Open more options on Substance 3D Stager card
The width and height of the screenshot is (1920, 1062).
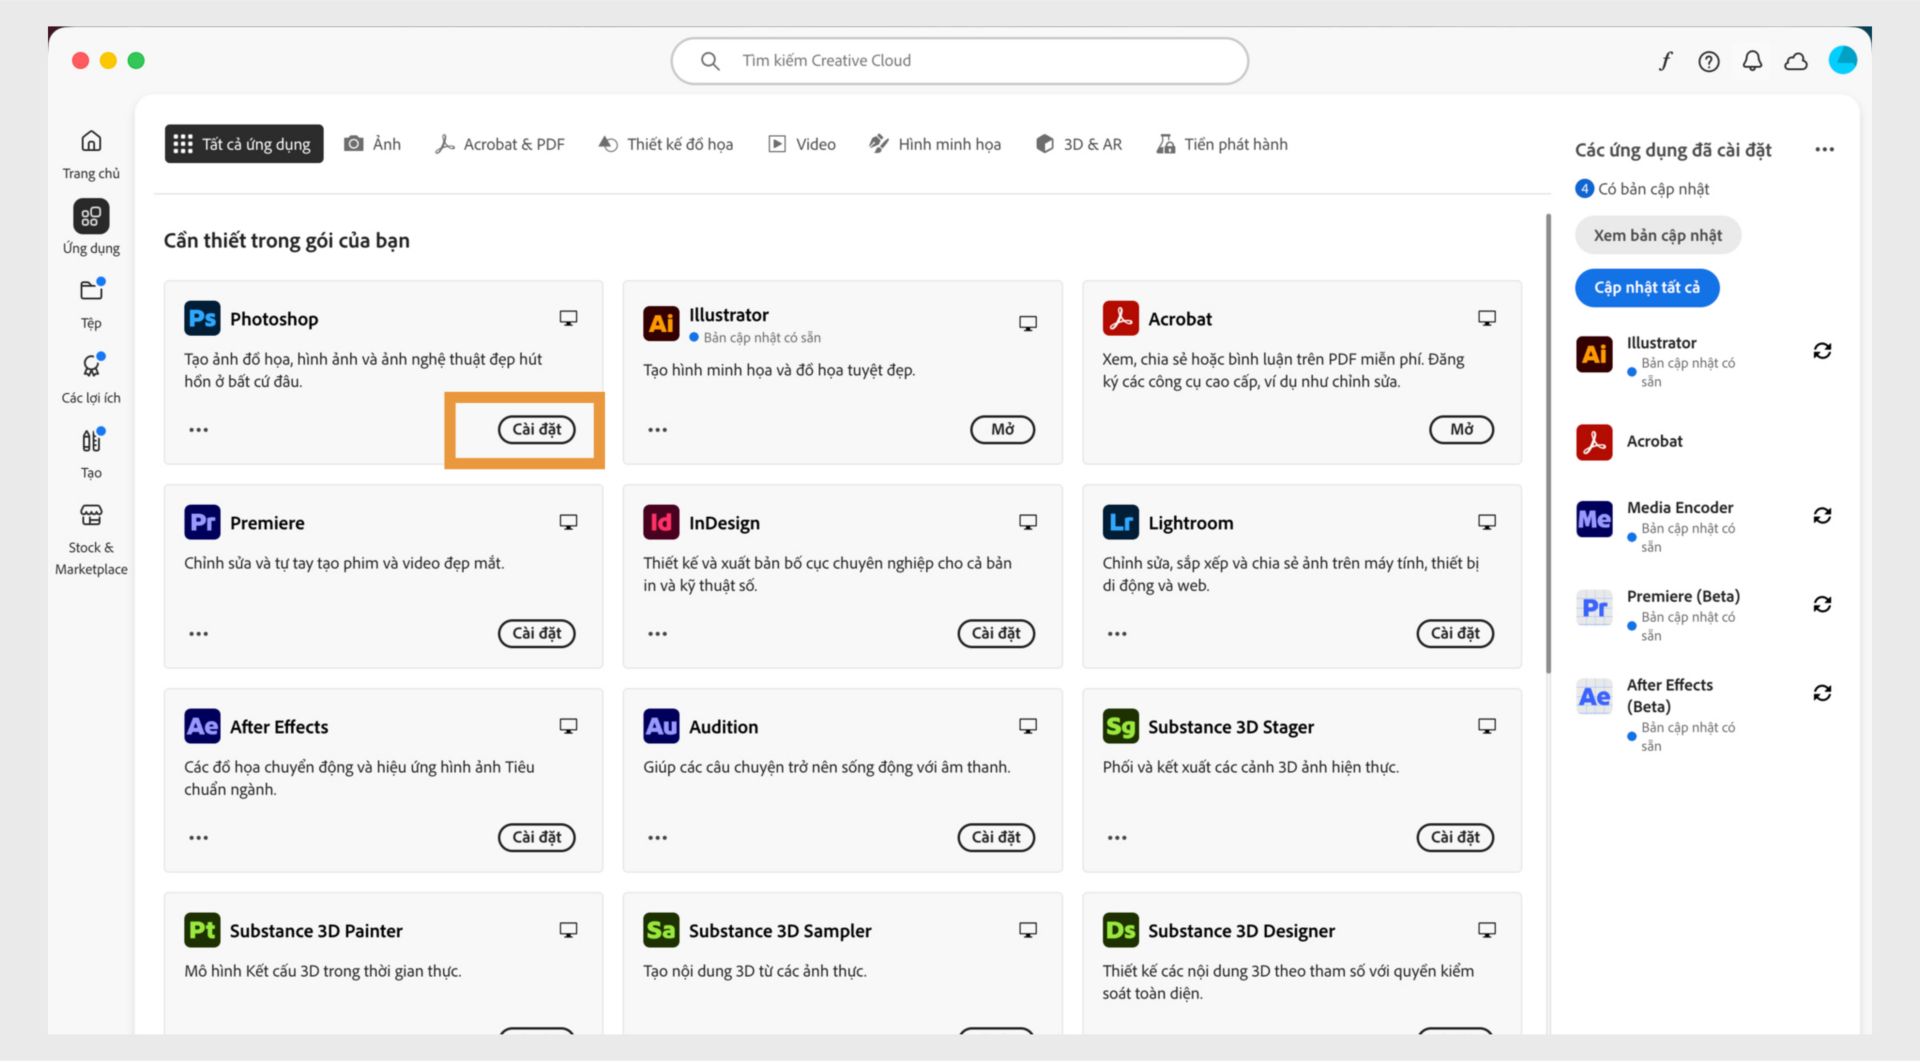click(x=1117, y=838)
